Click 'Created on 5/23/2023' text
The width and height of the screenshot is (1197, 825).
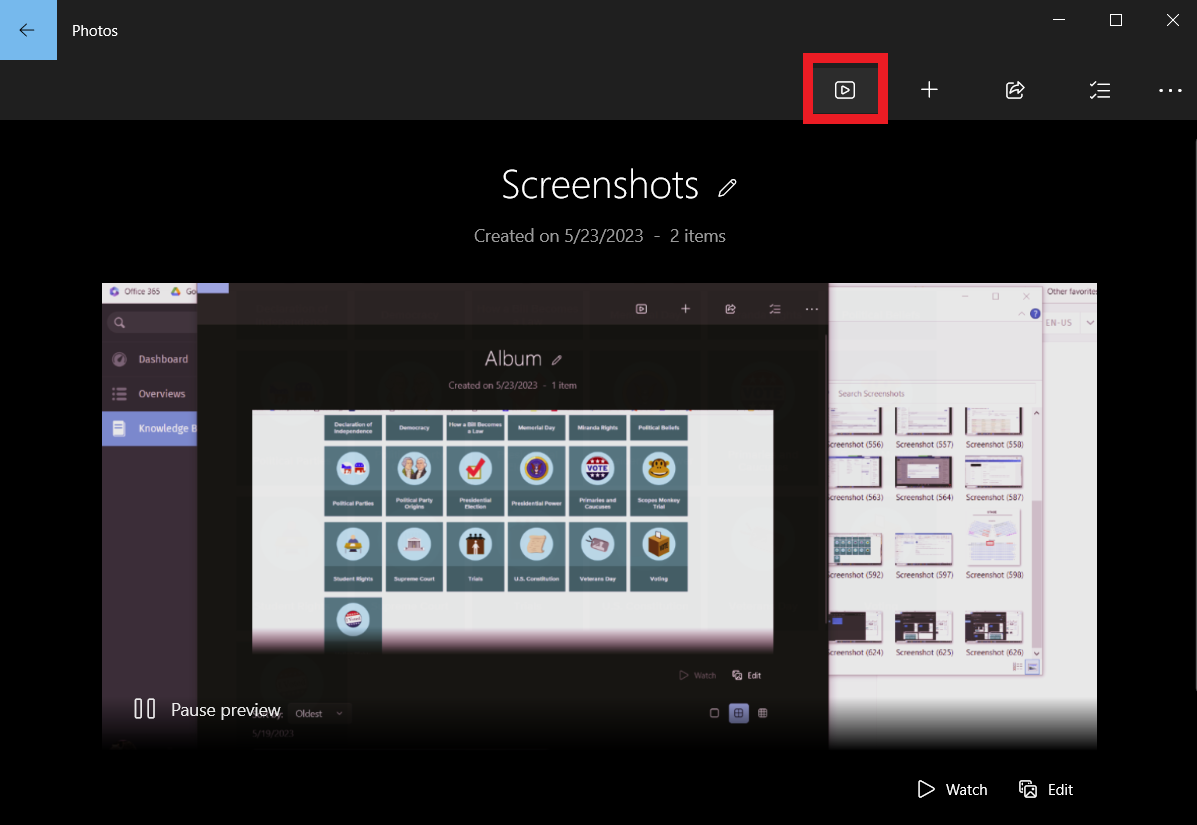point(558,236)
